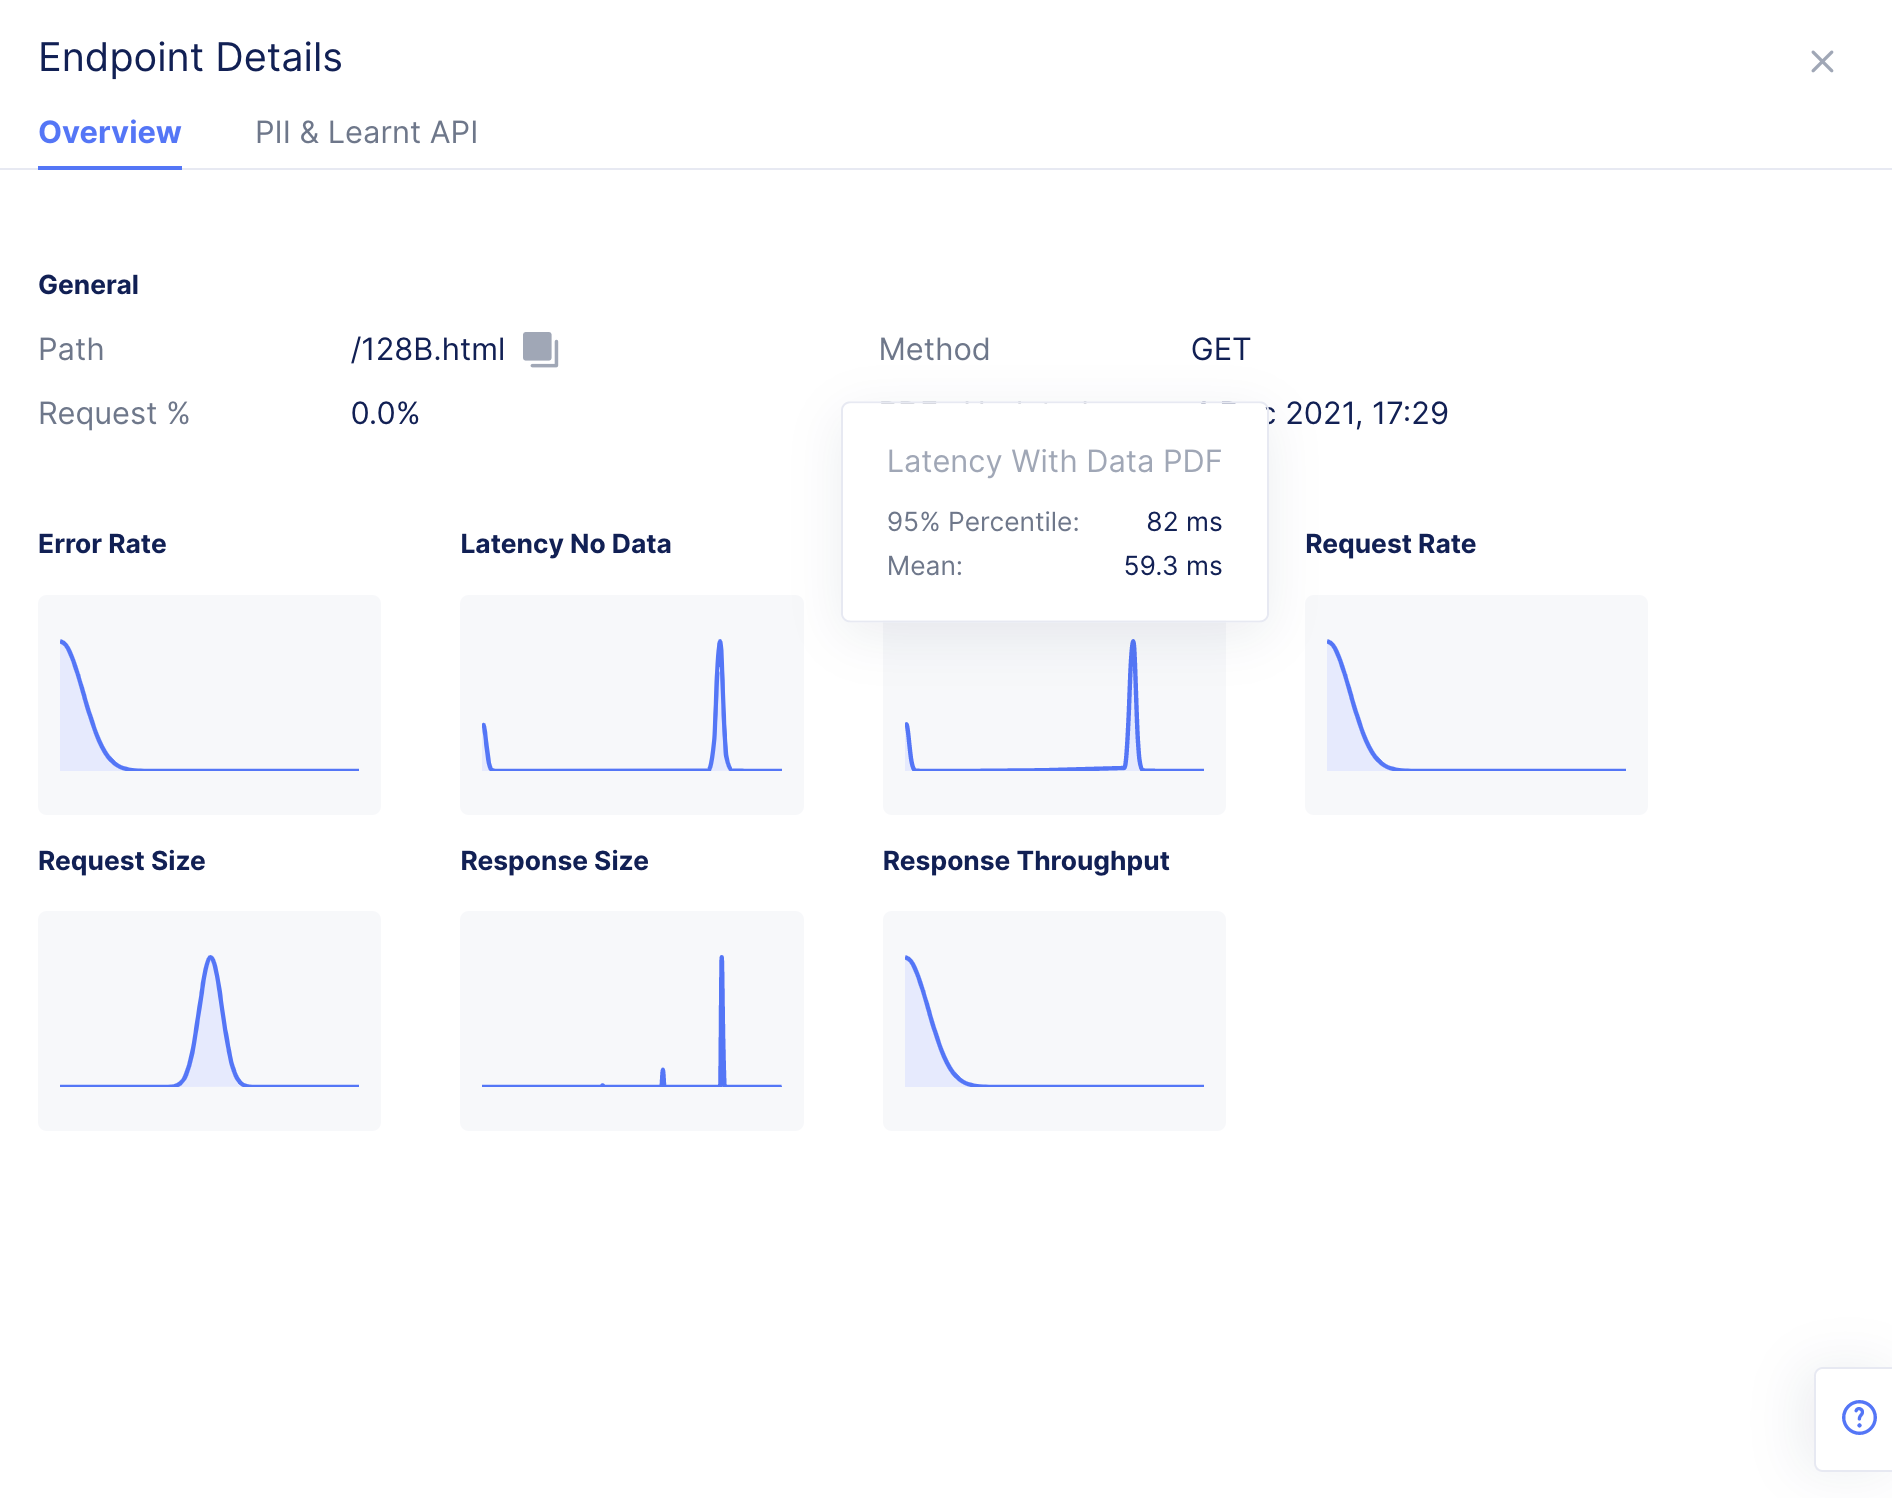Viewport: 1892px width, 1498px height.
Task: Select the /128B.html path text
Action: [x=427, y=348]
